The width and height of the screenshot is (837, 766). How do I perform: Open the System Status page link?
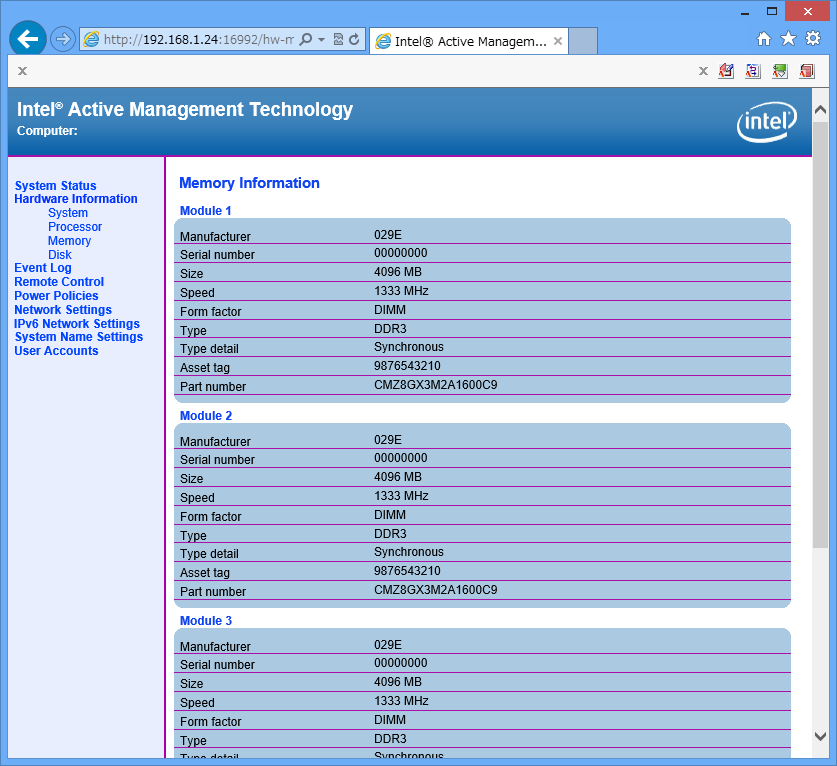56,186
